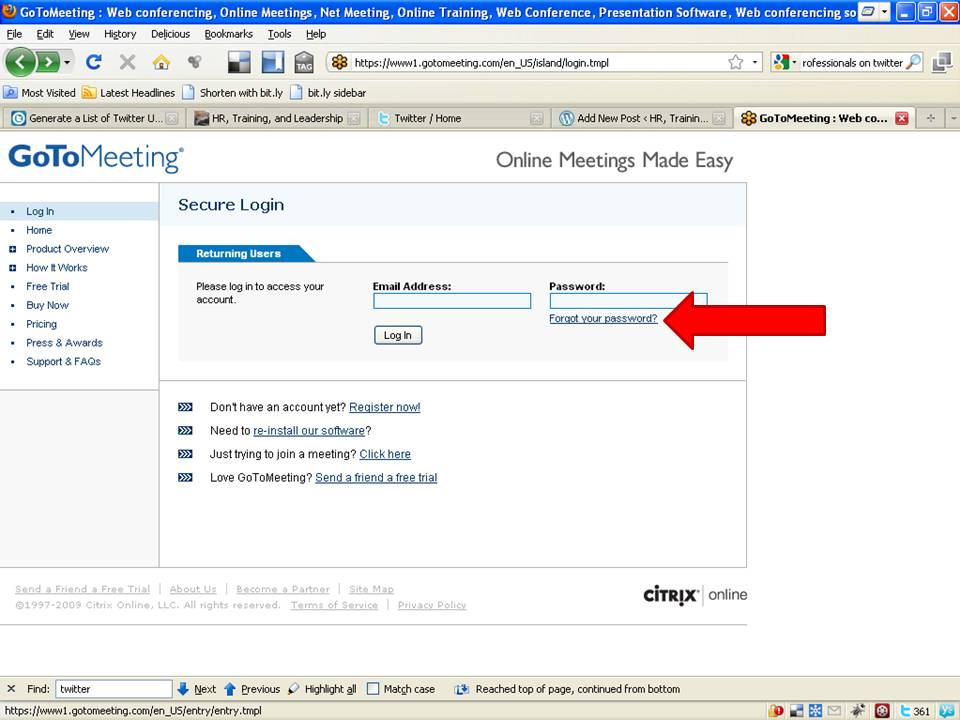This screenshot has width=960, height=720.
Task: Open the Tools menu
Action: click(x=279, y=34)
